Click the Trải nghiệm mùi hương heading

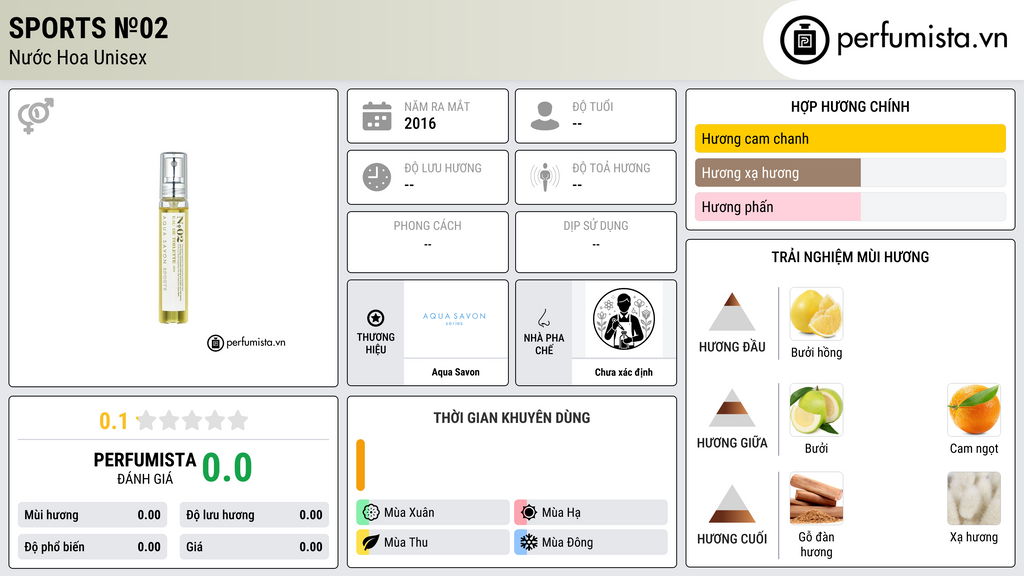(x=850, y=257)
